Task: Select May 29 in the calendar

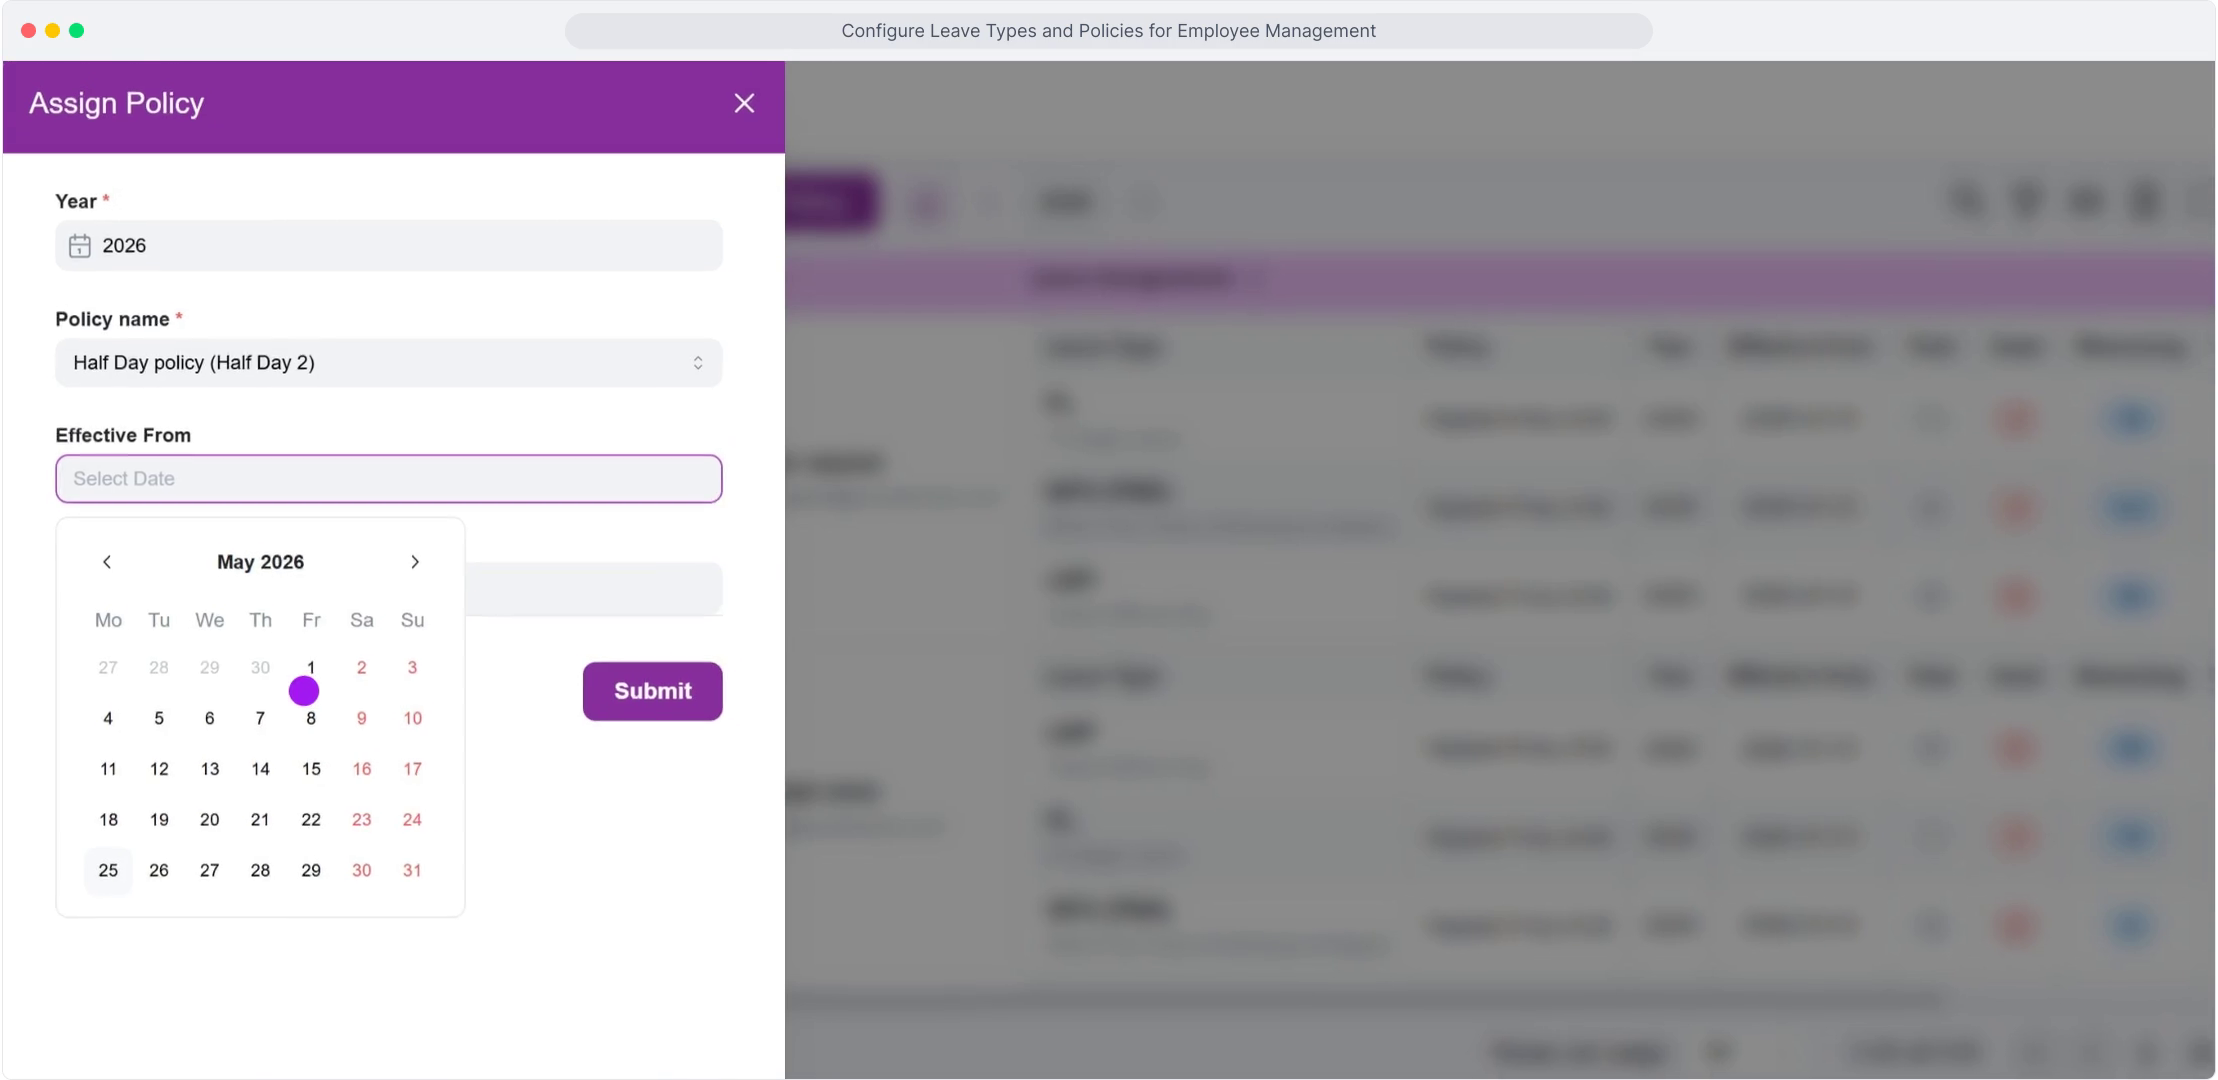Action: [311, 871]
